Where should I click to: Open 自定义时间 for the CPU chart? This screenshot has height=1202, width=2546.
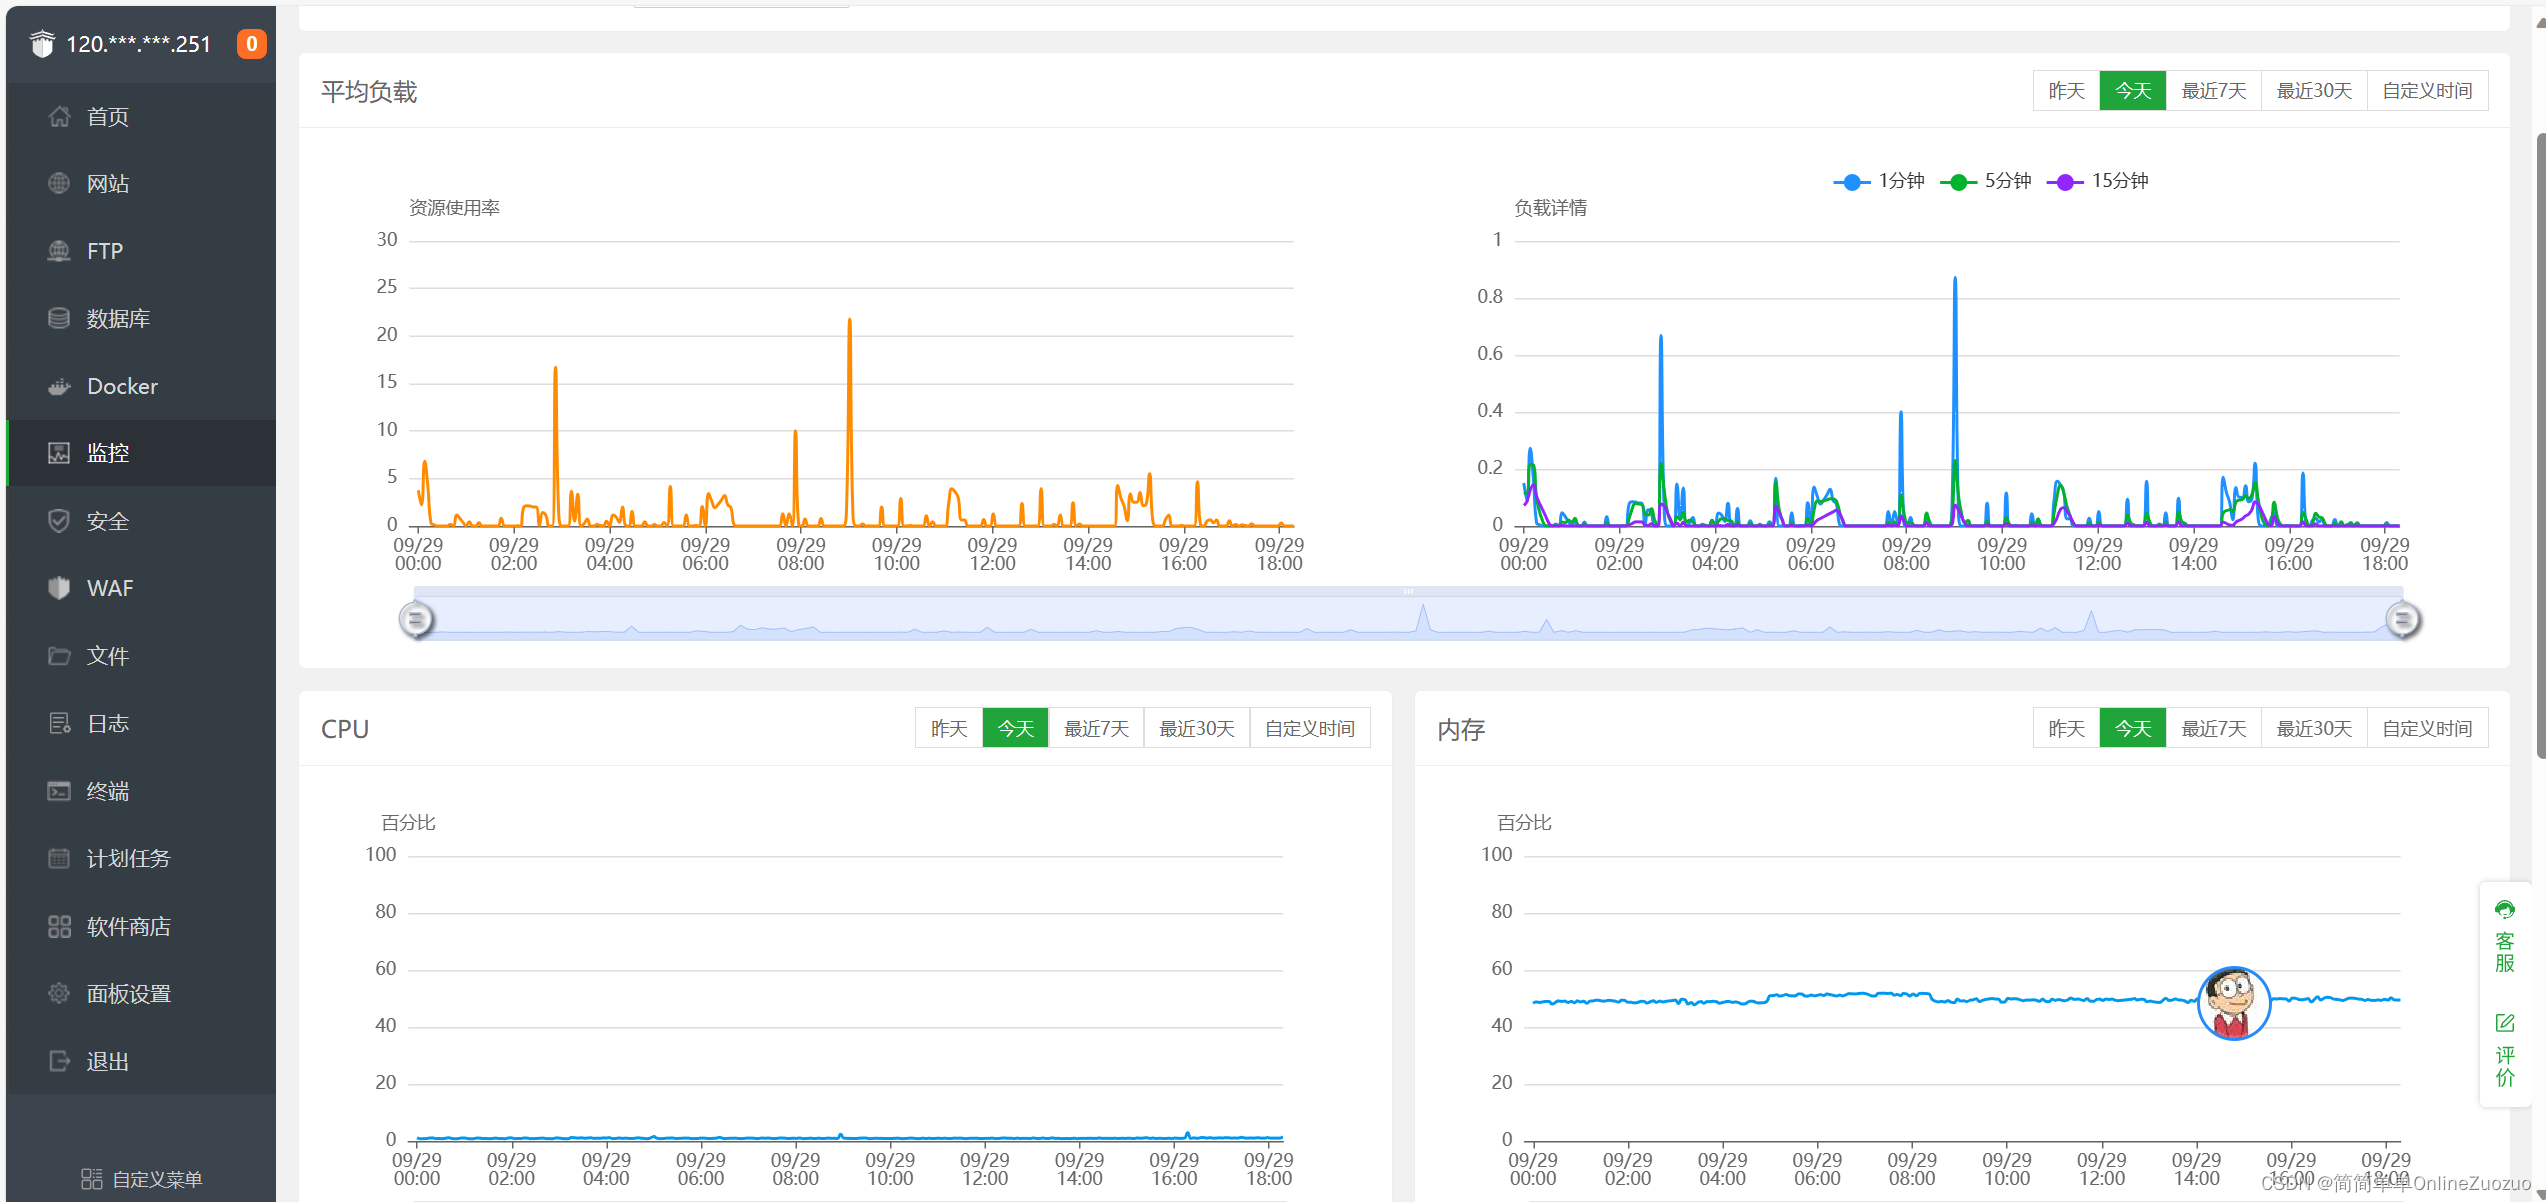click(1309, 728)
